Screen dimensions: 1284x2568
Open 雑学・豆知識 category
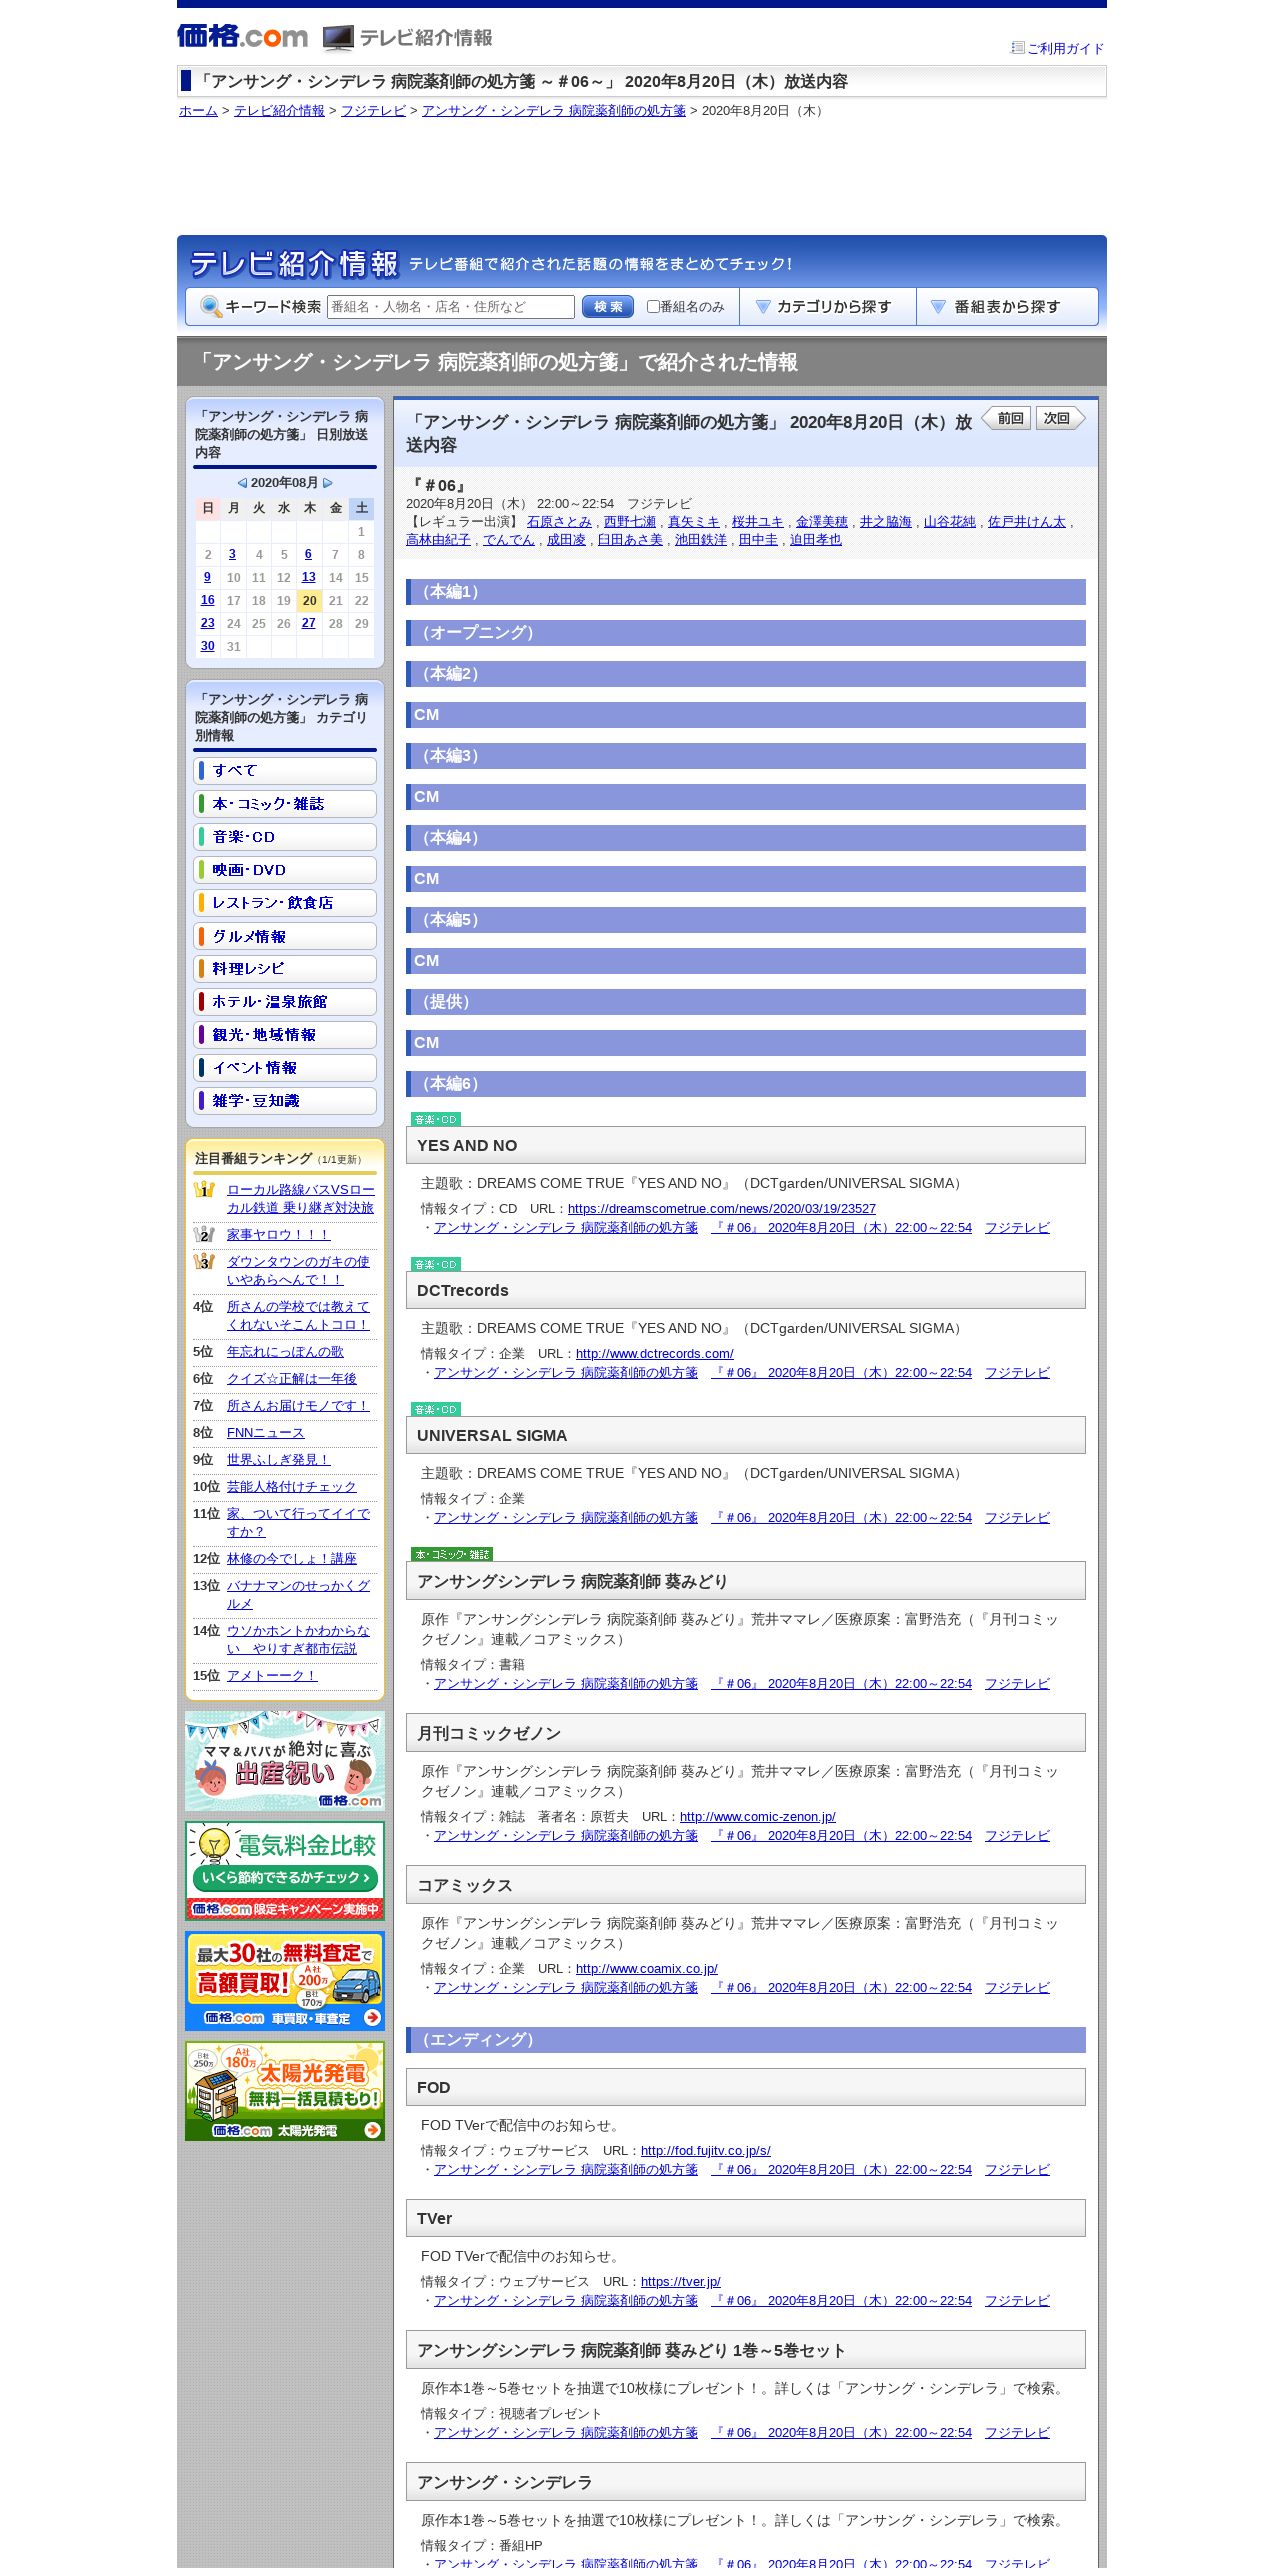pyautogui.click(x=285, y=1100)
